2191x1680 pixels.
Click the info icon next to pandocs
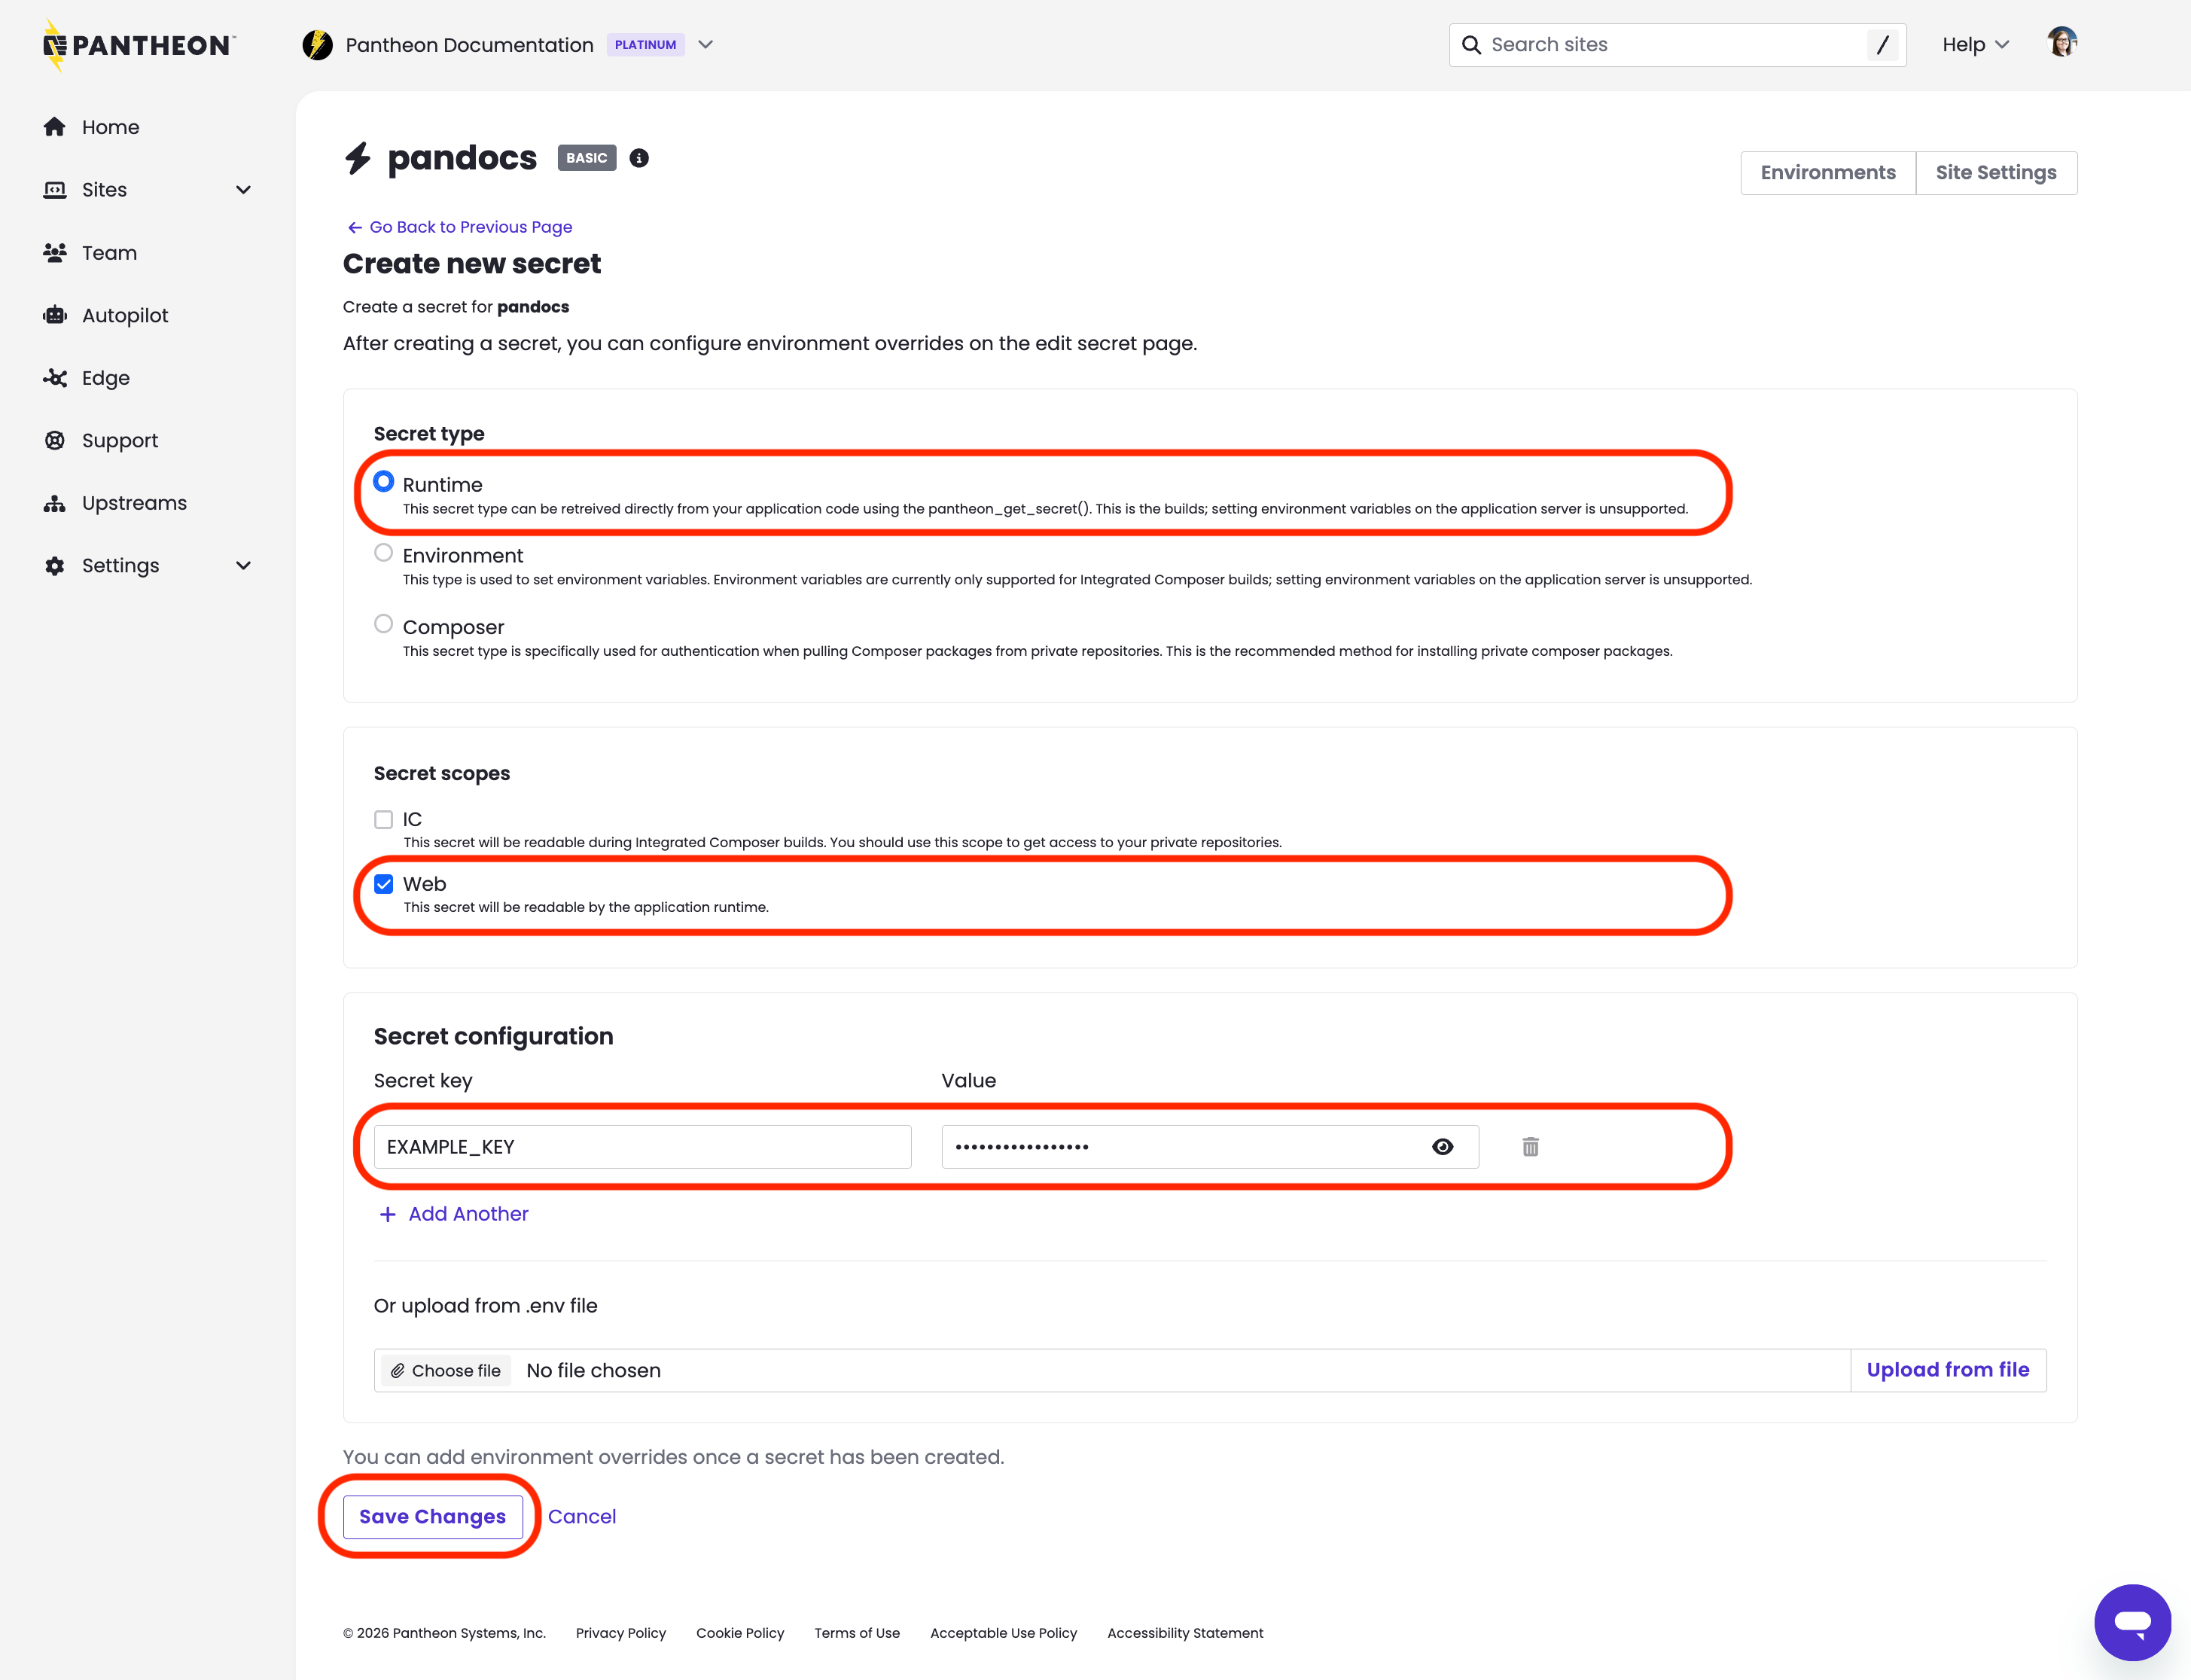[x=639, y=158]
